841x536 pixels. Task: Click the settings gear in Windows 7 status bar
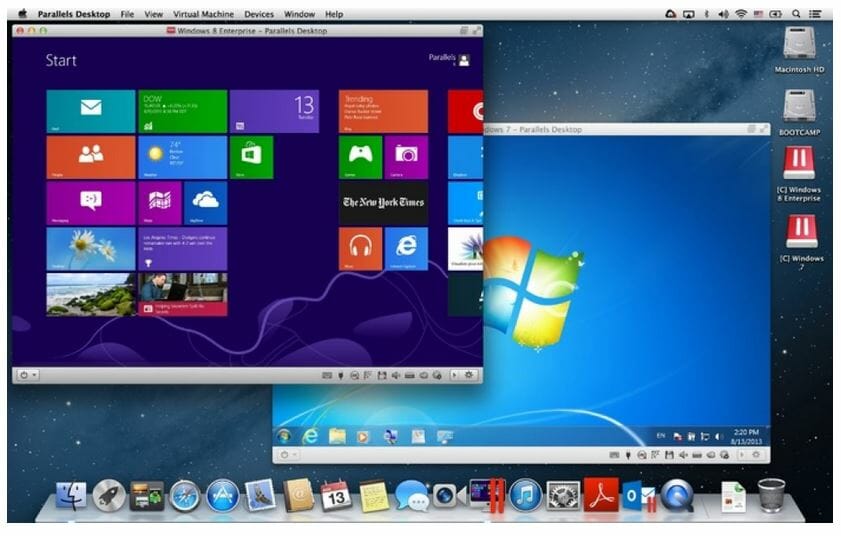756,454
